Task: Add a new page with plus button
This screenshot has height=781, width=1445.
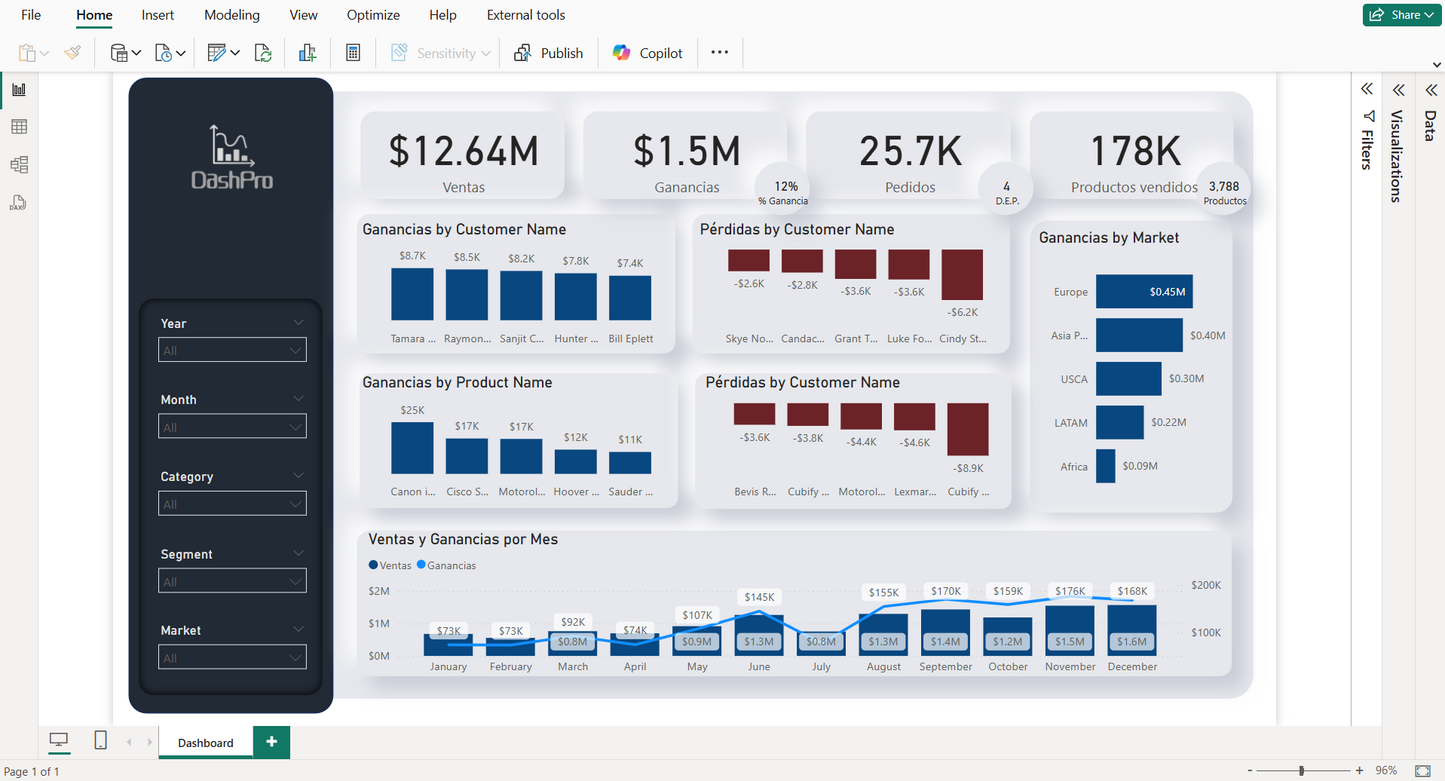Action: (271, 742)
